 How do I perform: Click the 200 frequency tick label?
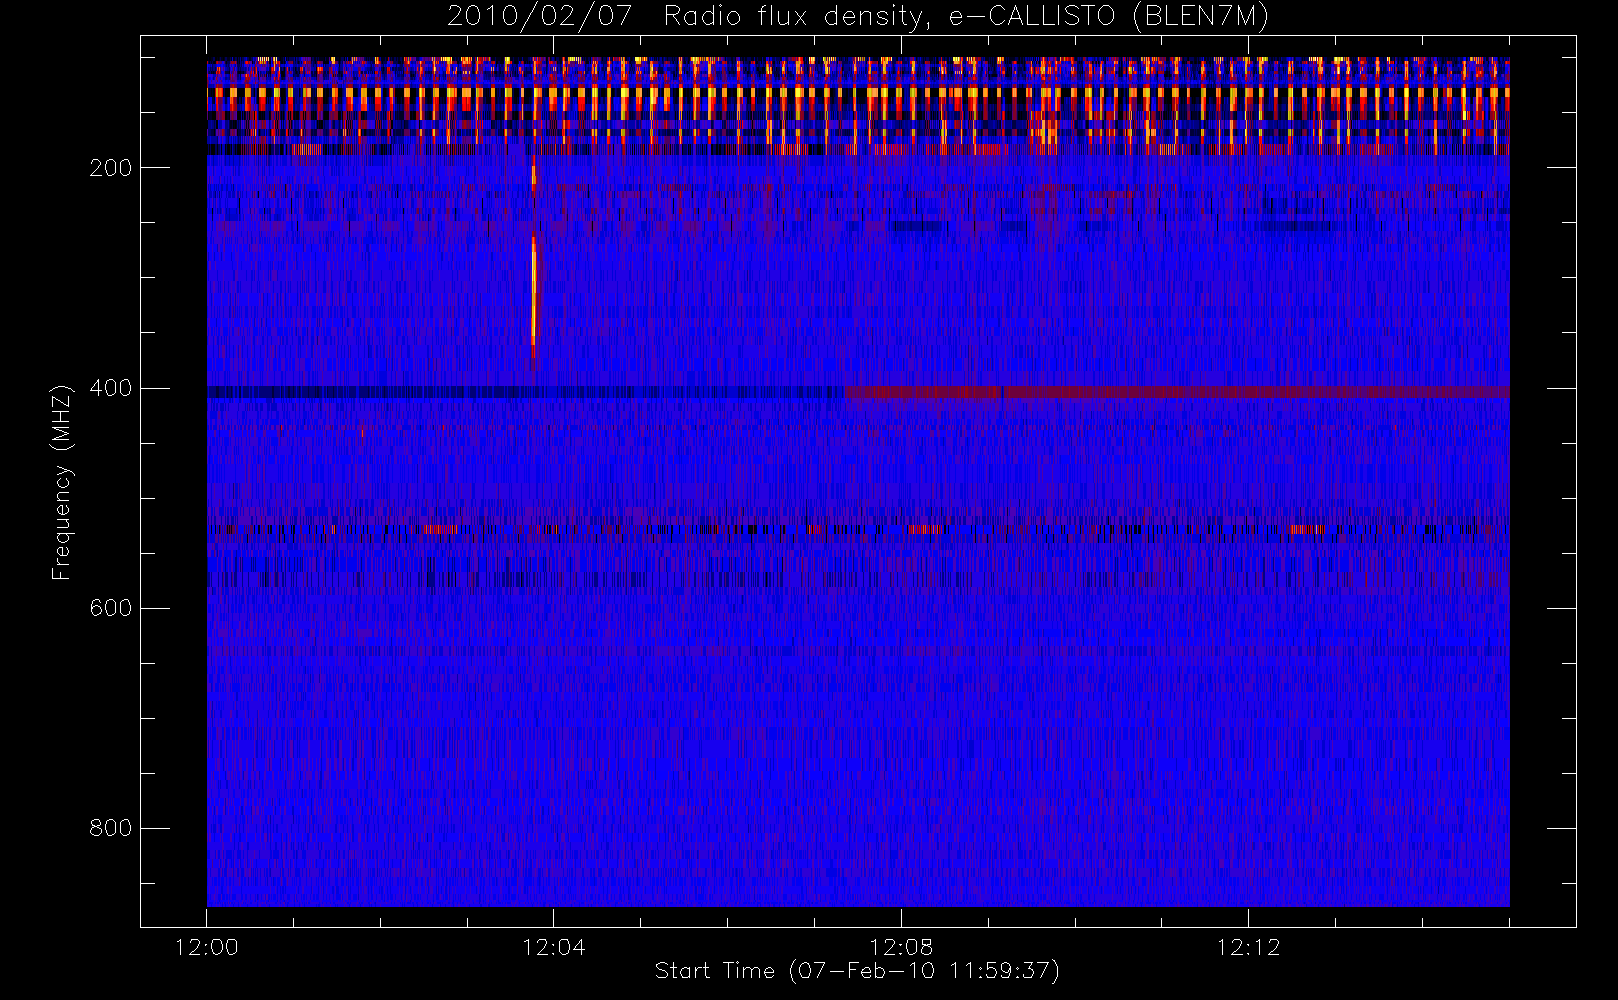[x=111, y=168]
